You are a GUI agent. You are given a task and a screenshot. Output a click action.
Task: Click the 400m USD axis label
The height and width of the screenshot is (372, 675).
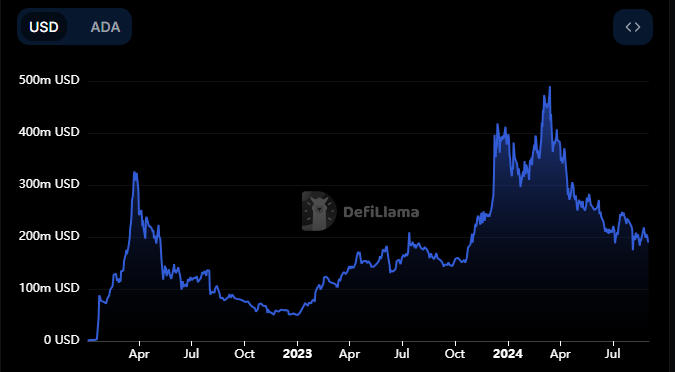click(x=49, y=132)
